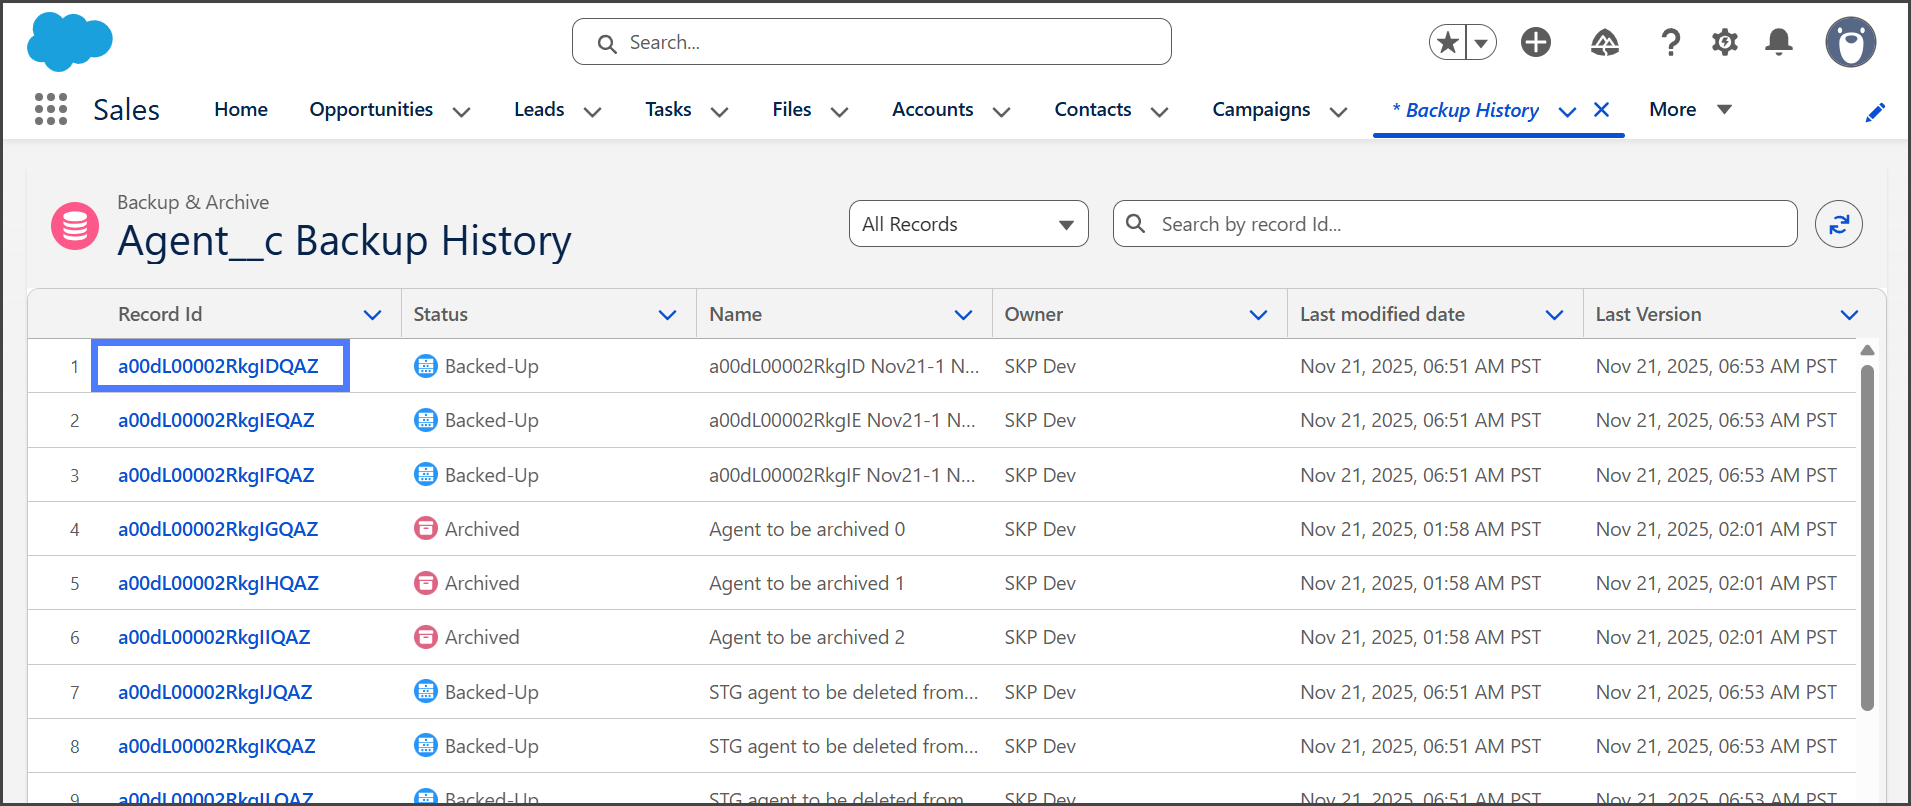Click the Global Actions plus icon
The height and width of the screenshot is (806, 1911).
point(1535,42)
